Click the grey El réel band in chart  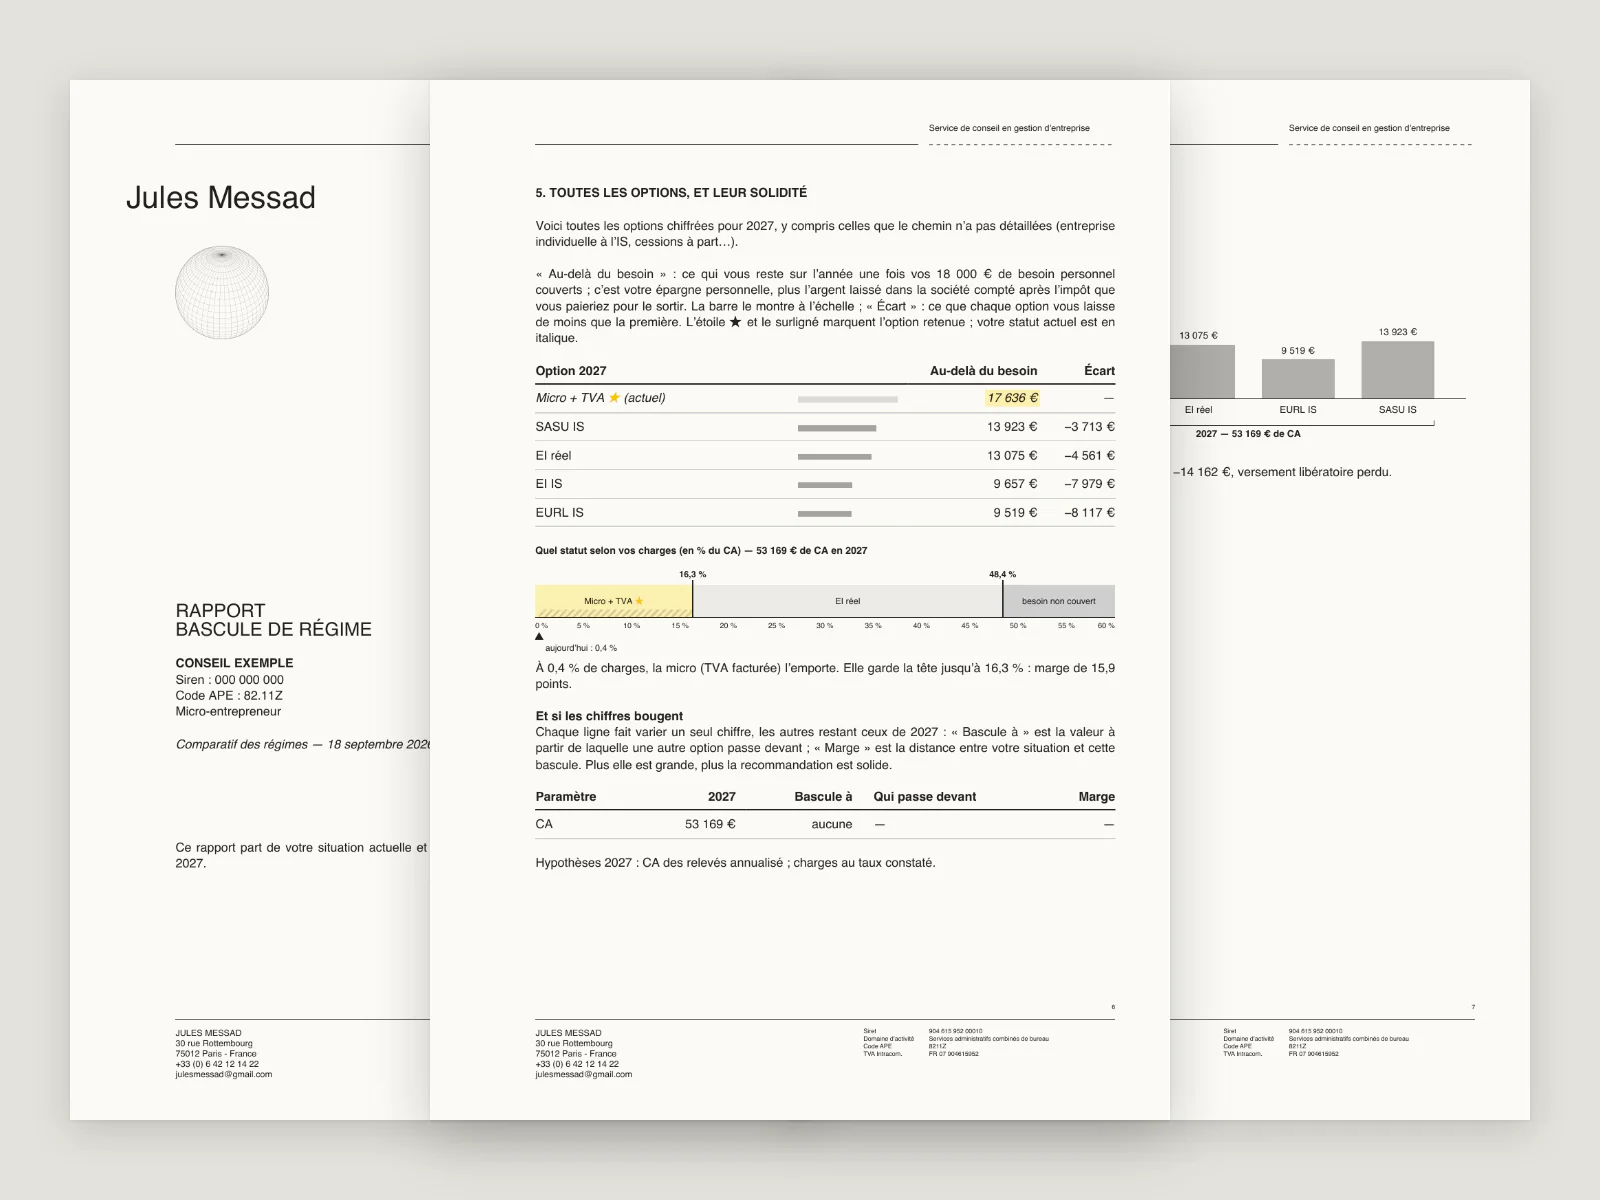pos(847,601)
